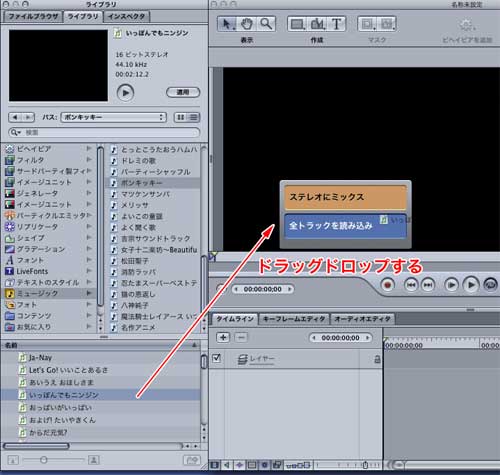Toggle the layer visibility checkbox
Image resolution: width=500 pixels, height=475 pixels.
[216, 358]
